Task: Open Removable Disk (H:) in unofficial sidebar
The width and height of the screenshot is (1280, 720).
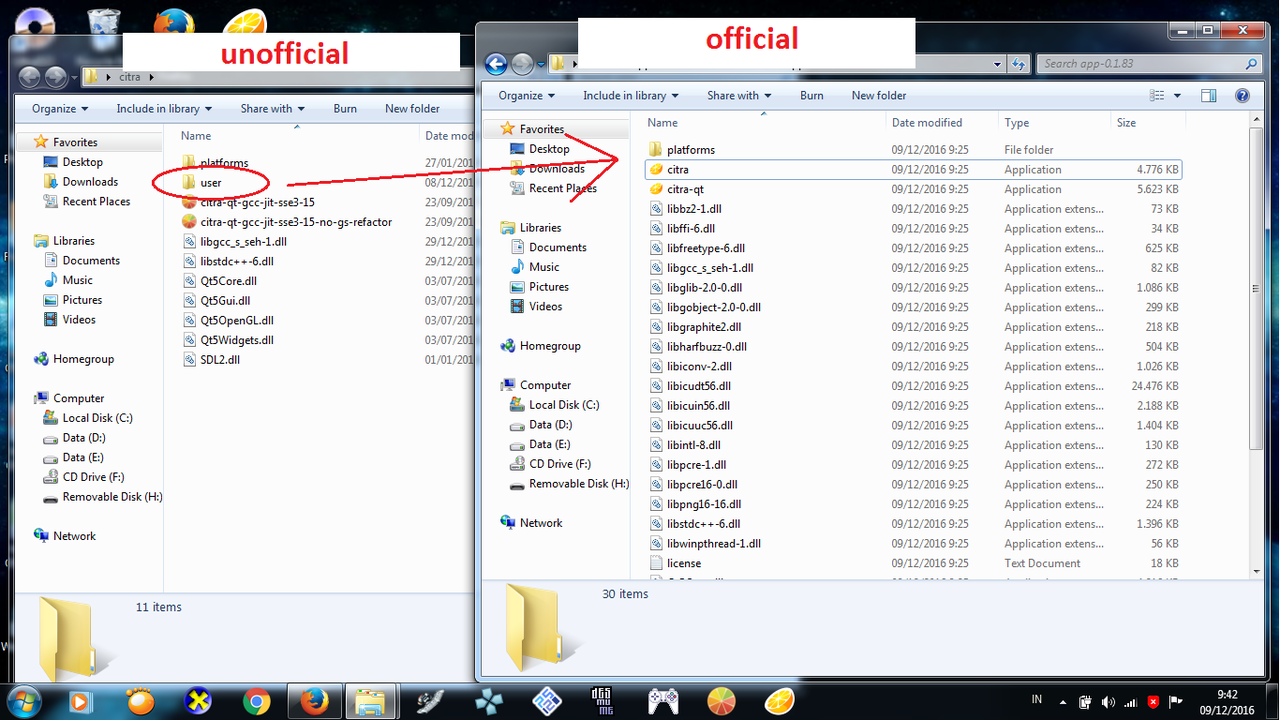Action: (x=102, y=497)
